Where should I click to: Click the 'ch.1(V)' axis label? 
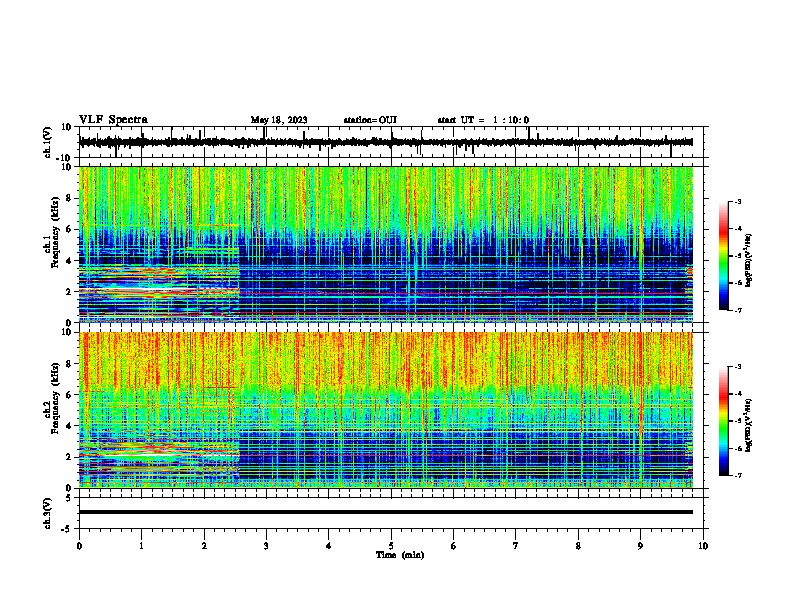click(x=48, y=142)
